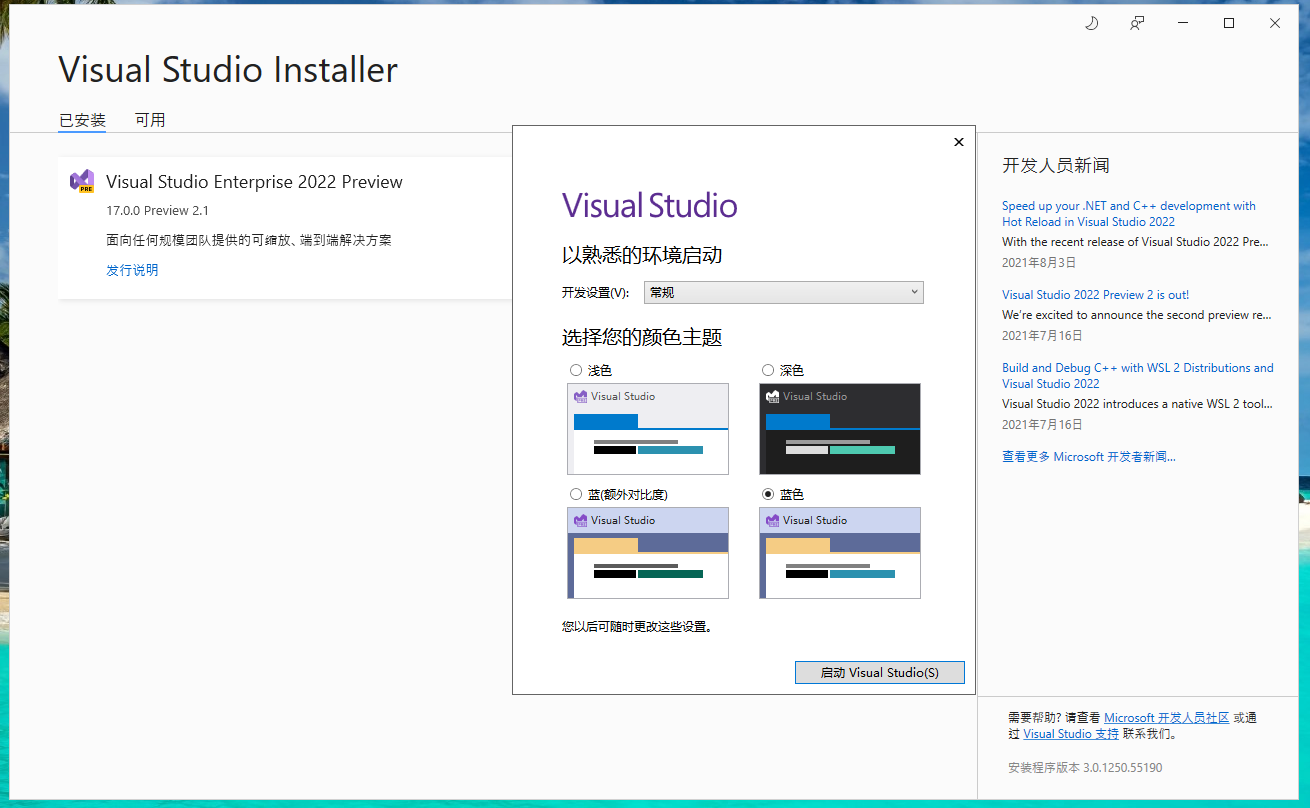This screenshot has height=808, width=1310.
Task: Click the feedback pin icon in title bar
Action: 1137,23
